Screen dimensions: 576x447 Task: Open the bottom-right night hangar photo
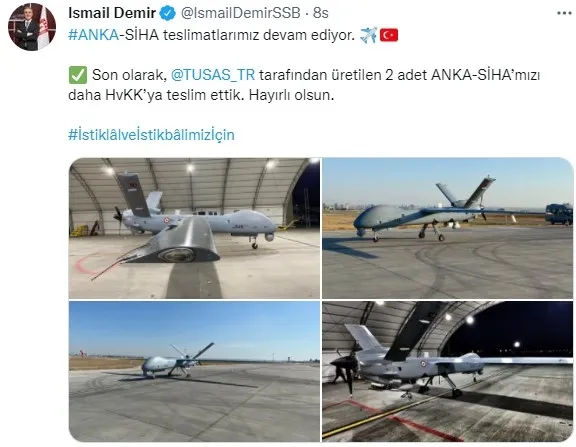(x=447, y=371)
